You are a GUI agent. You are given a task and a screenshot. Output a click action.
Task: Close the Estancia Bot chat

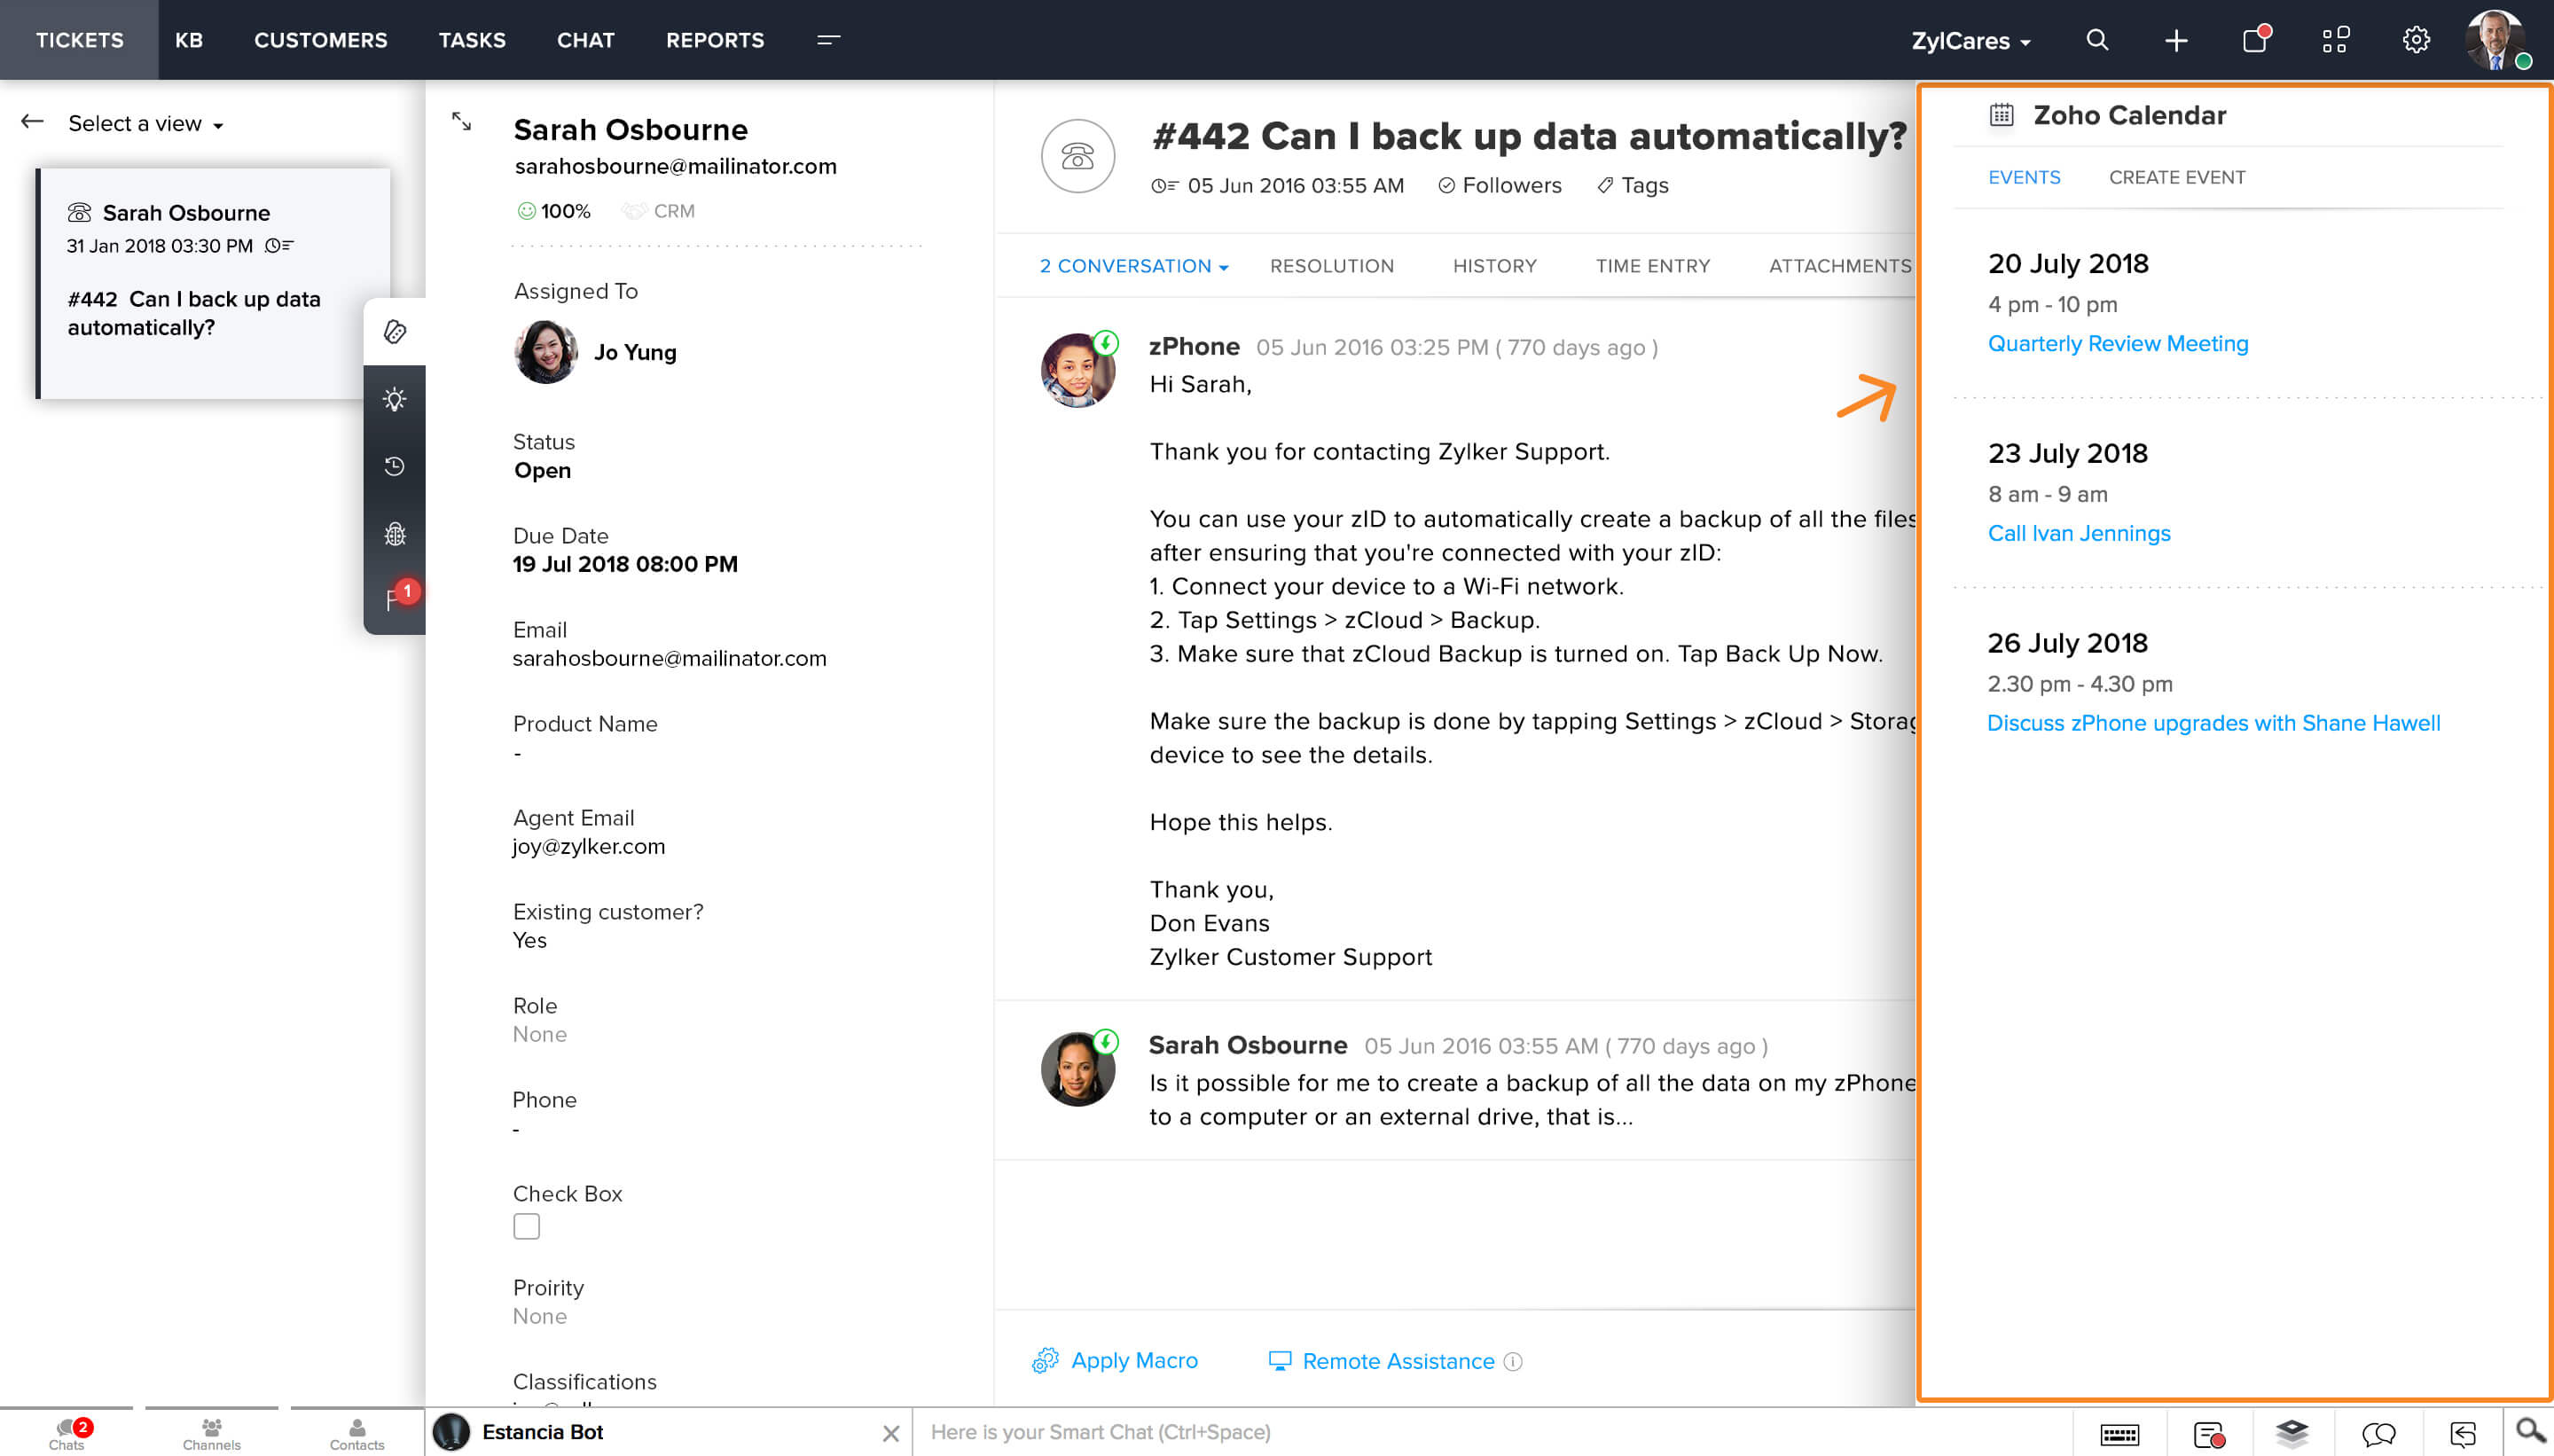pos(890,1433)
